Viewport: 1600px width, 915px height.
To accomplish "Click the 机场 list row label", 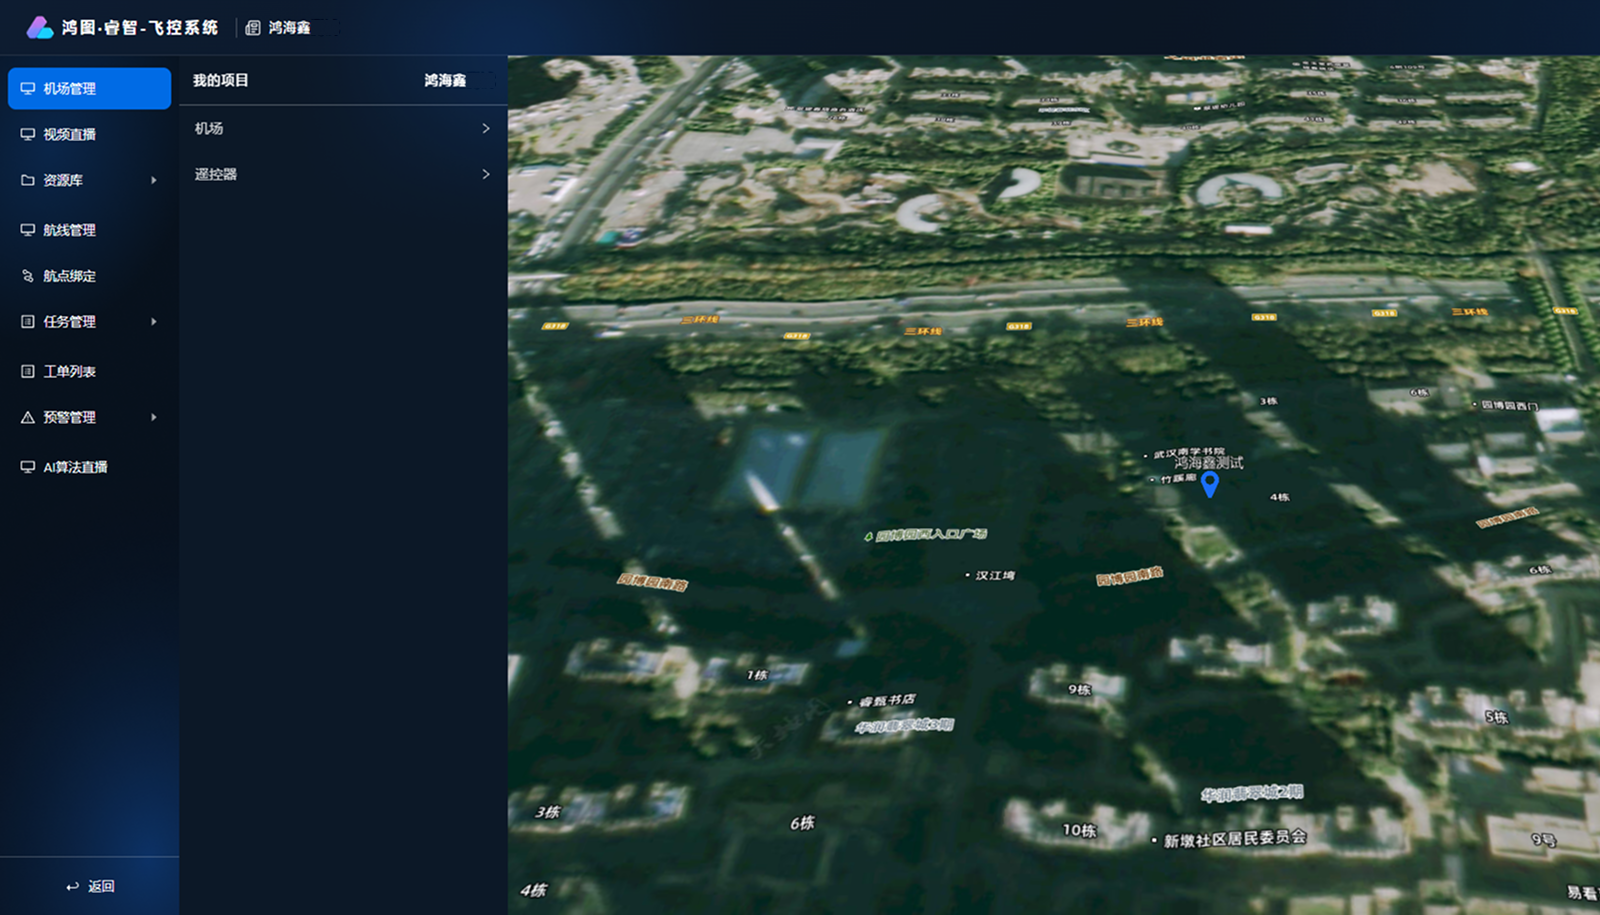I will pyautogui.click(x=209, y=128).
